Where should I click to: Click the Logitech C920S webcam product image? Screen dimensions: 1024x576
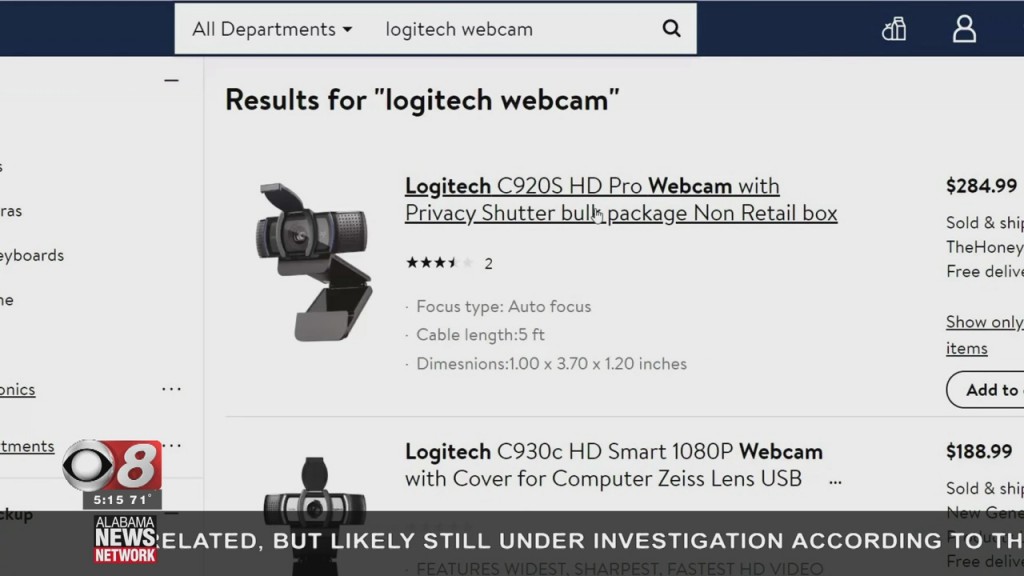click(x=313, y=261)
